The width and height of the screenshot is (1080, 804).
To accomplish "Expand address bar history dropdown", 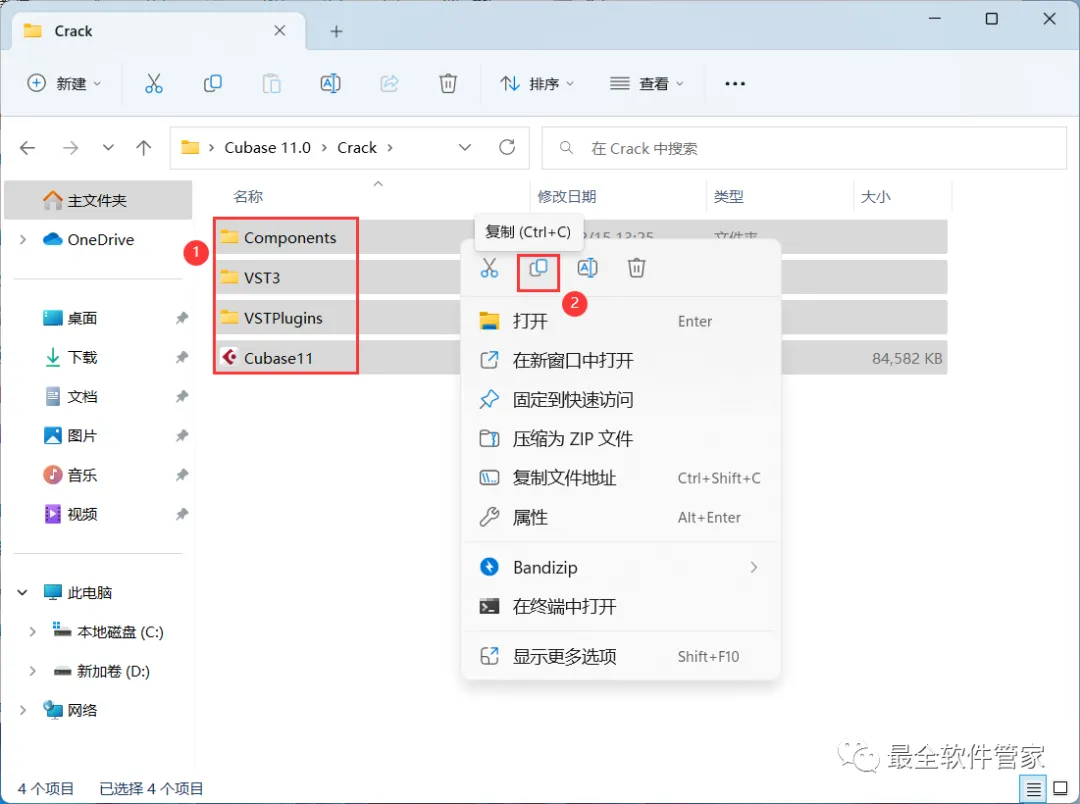I will 465,147.
